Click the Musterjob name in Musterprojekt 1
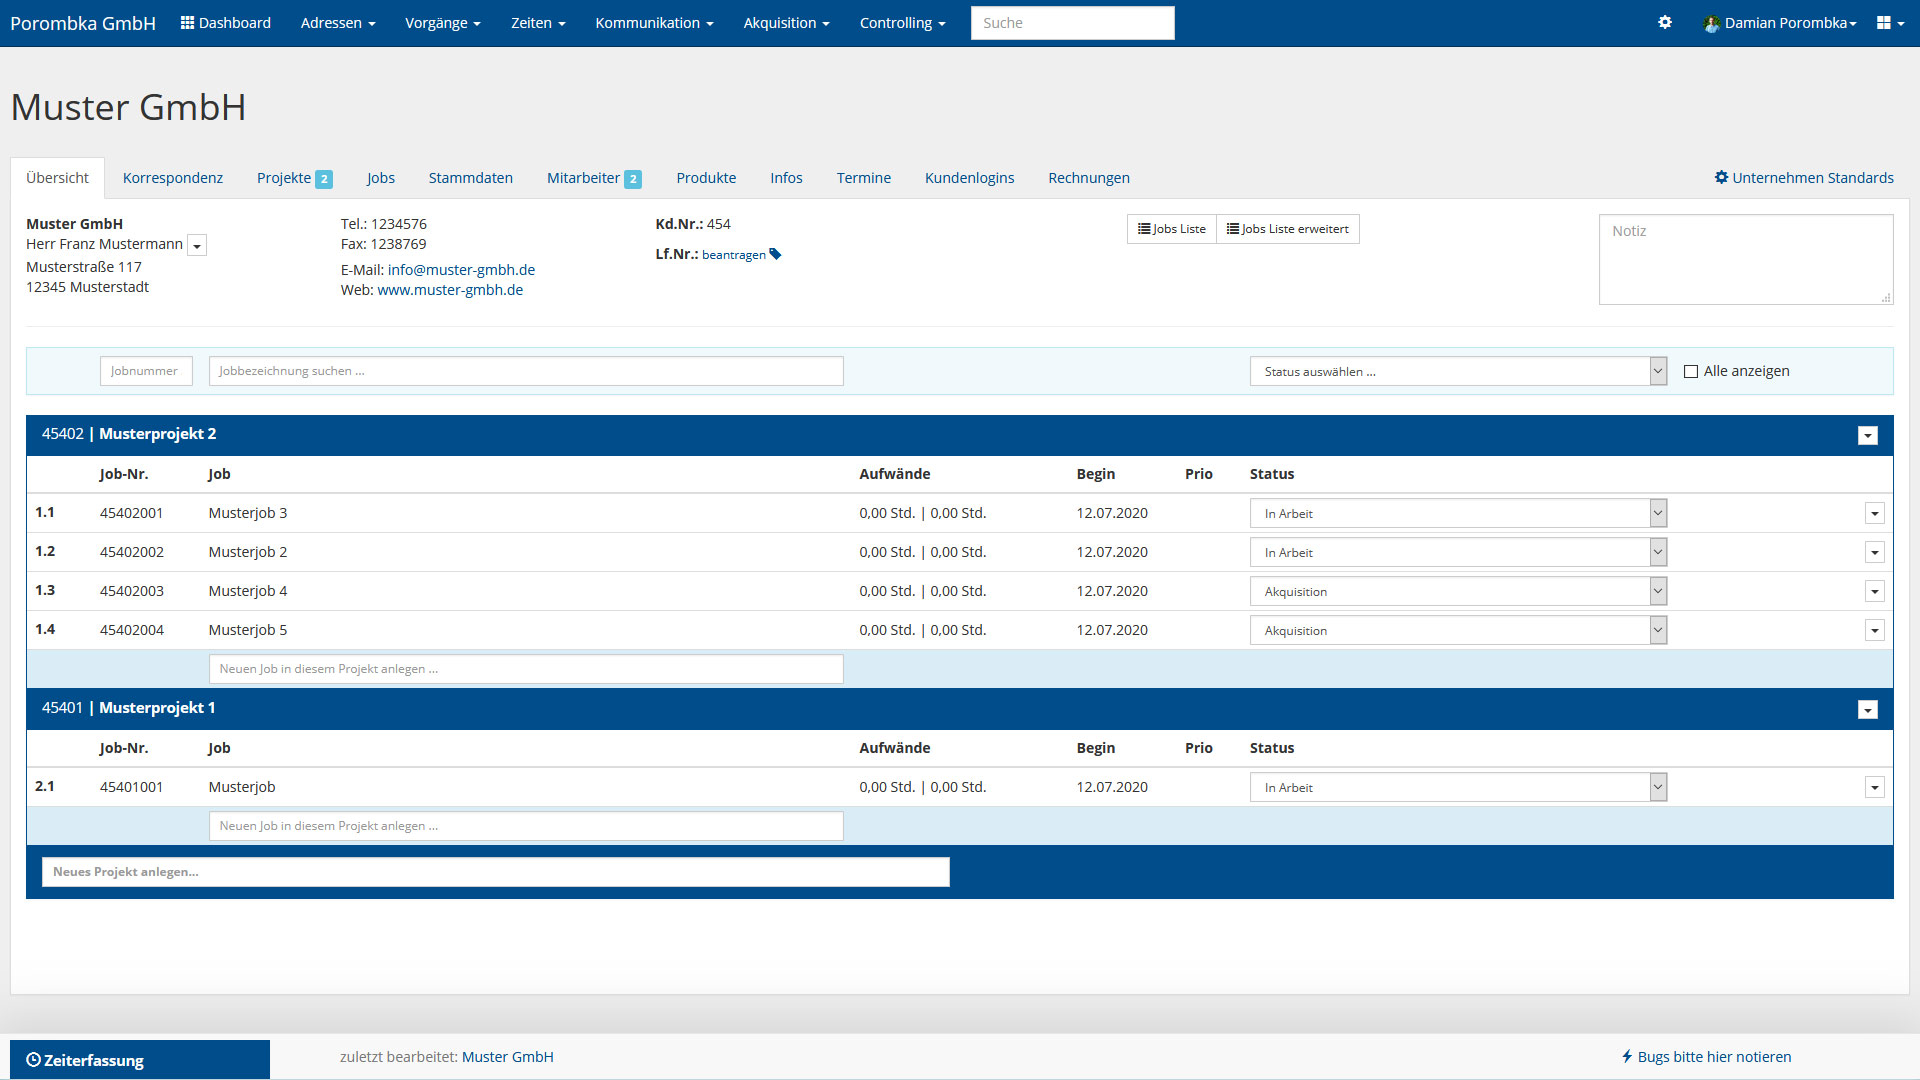Screen dimensions: 1920x1080 [241, 787]
